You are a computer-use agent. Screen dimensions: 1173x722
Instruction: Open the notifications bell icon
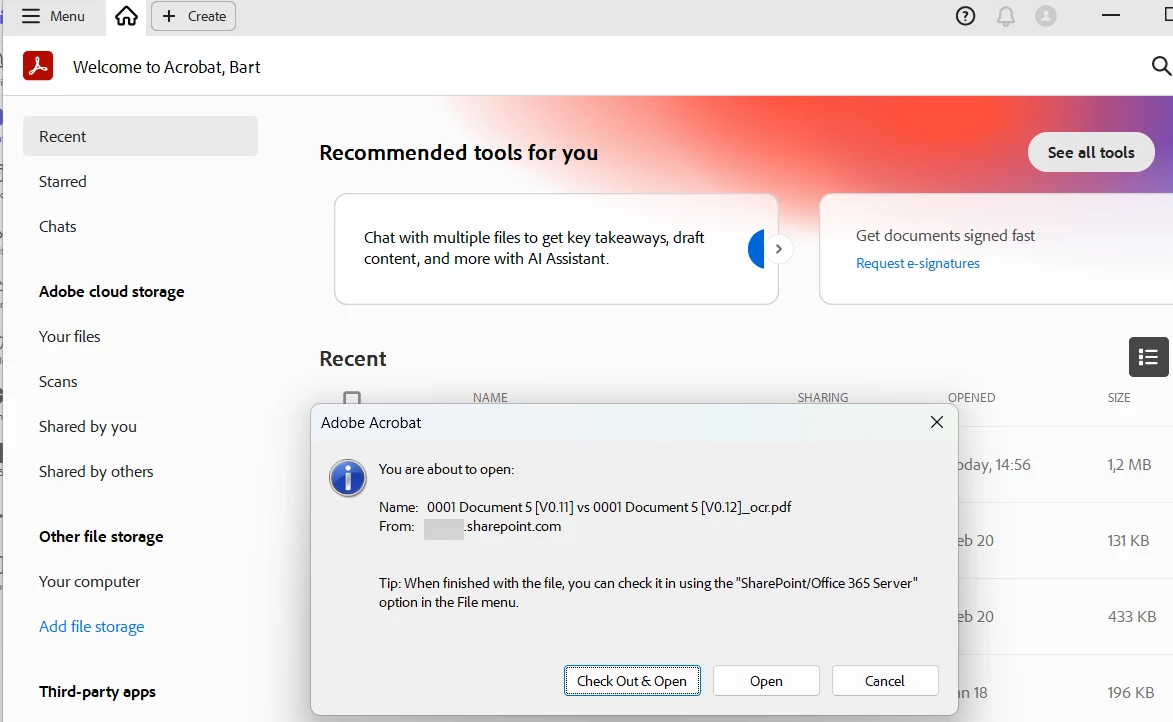pyautogui.click(x=1006, y=16)
